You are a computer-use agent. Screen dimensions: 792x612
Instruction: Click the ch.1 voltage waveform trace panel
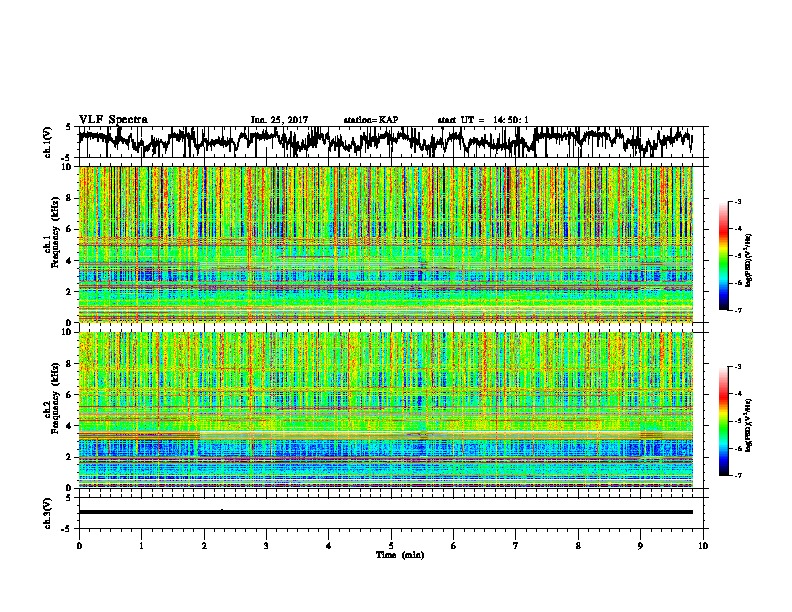pos(393,142)
